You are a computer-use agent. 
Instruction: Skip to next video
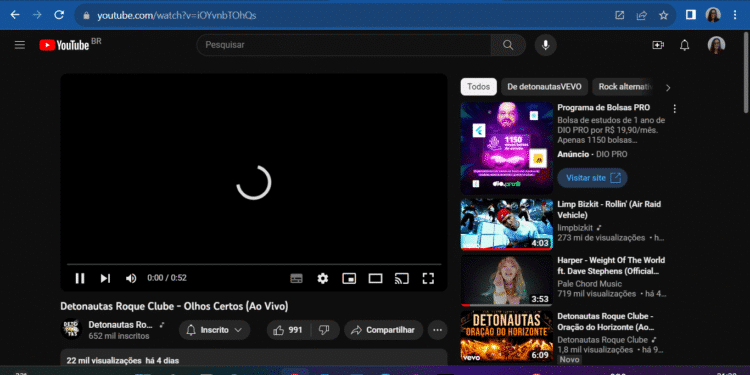click(105, 278)
